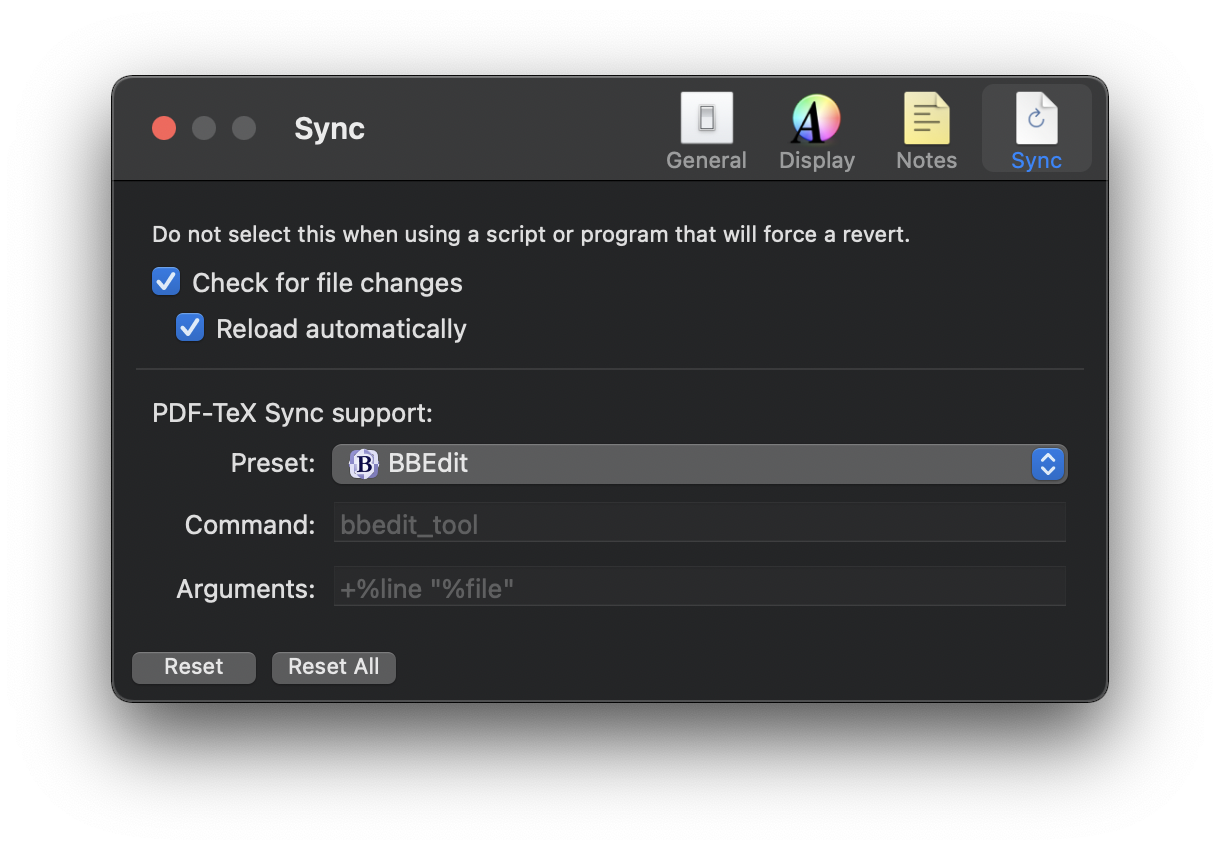Click the BBEdit app icon in Preset

coord(363,464)
